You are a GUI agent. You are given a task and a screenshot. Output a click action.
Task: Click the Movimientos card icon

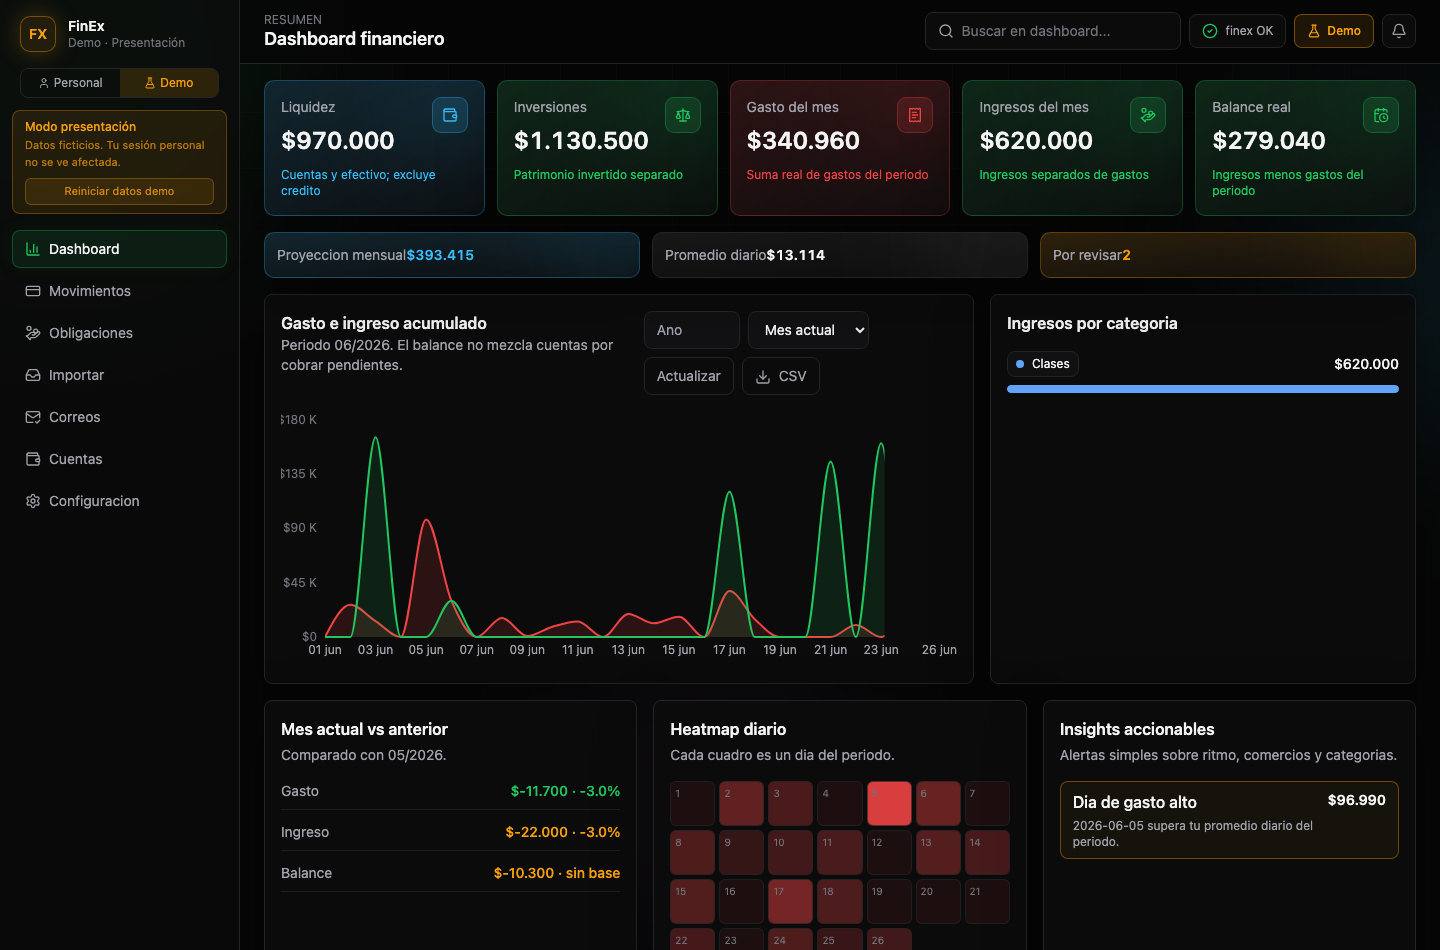33,291
